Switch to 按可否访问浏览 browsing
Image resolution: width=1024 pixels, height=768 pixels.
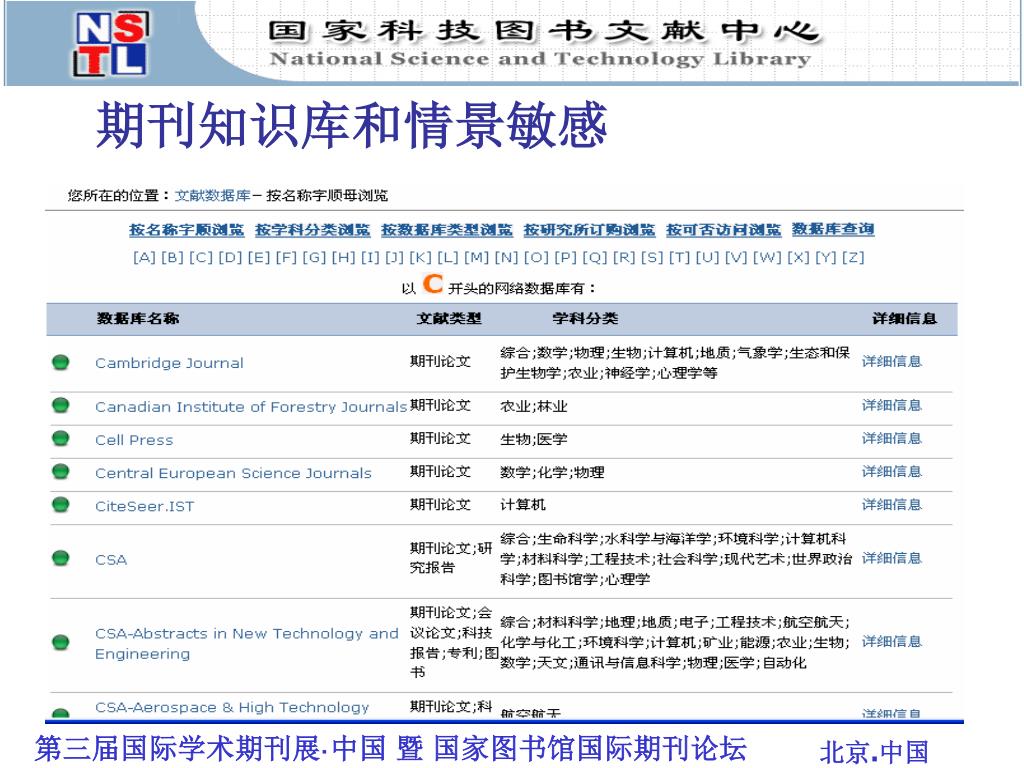tap(724, 230)
